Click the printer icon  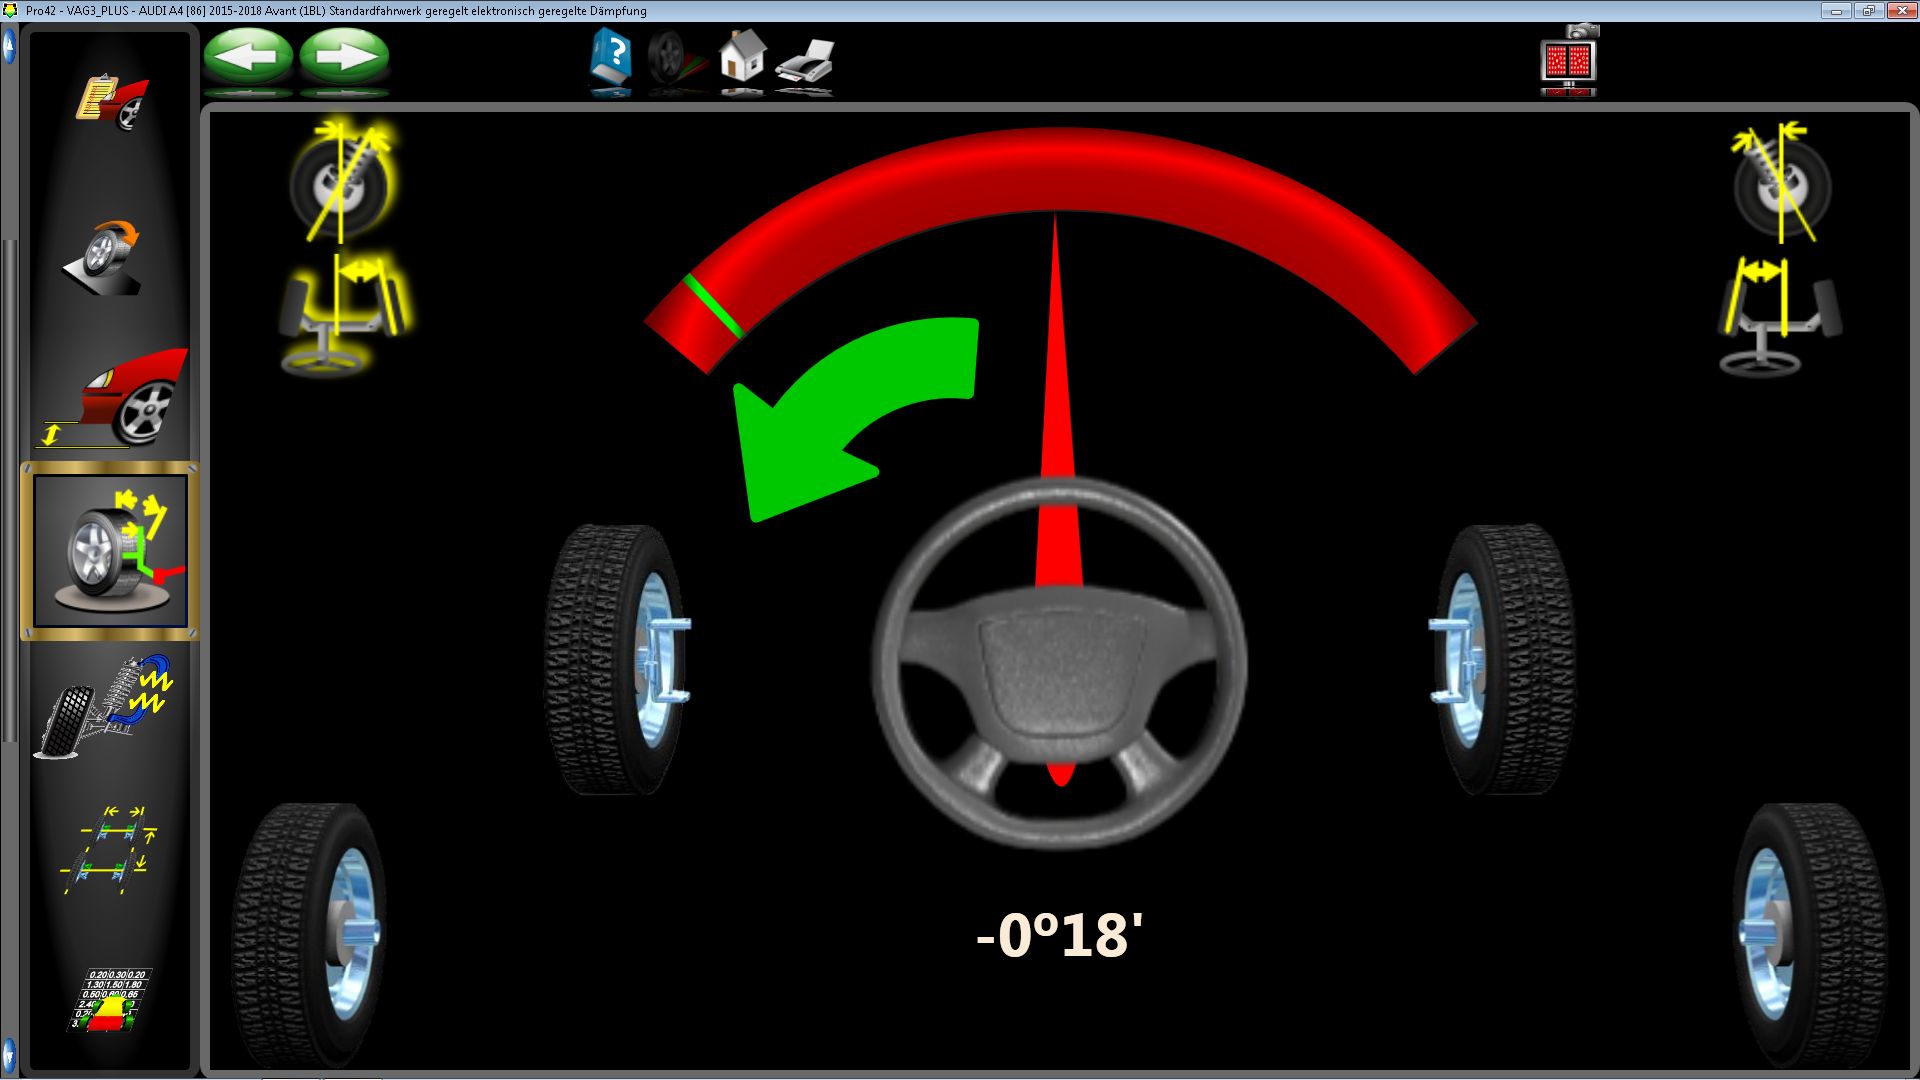tap(806, 60)
